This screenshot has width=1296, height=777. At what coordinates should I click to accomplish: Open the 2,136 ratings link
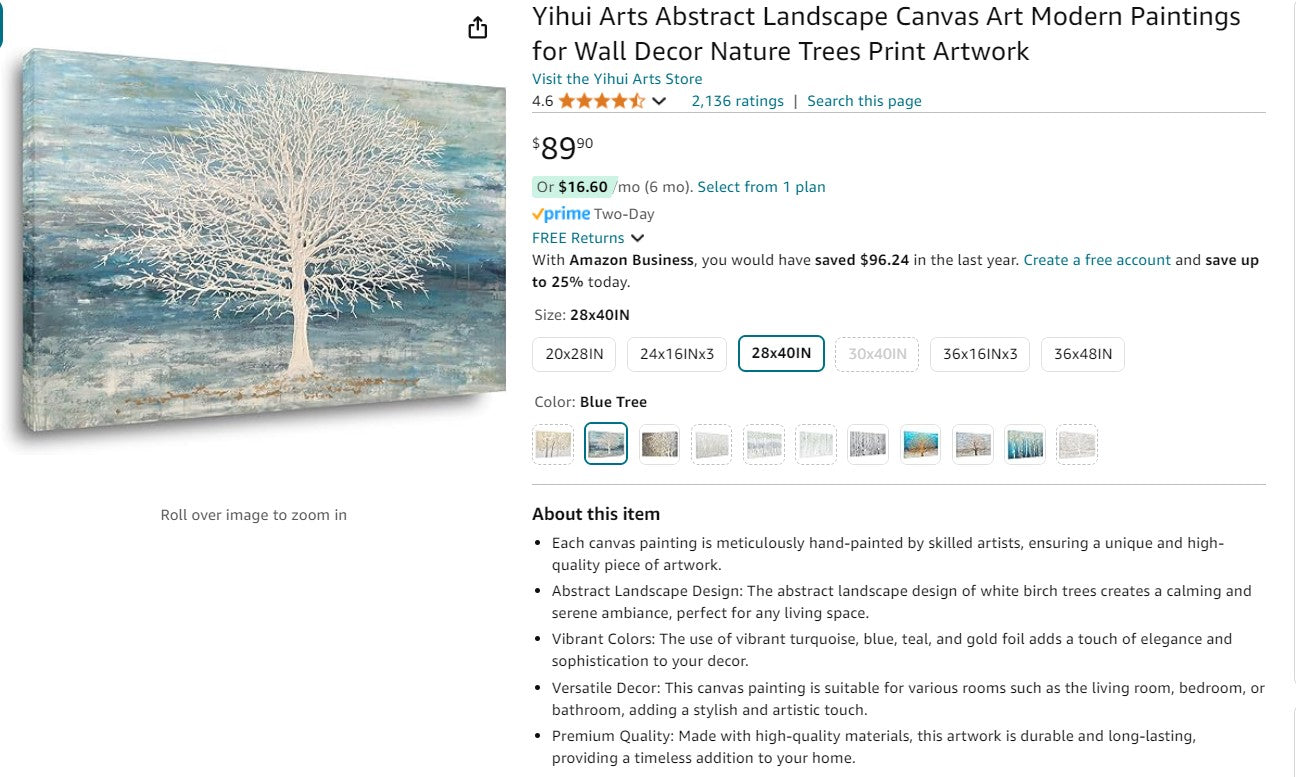738,100
